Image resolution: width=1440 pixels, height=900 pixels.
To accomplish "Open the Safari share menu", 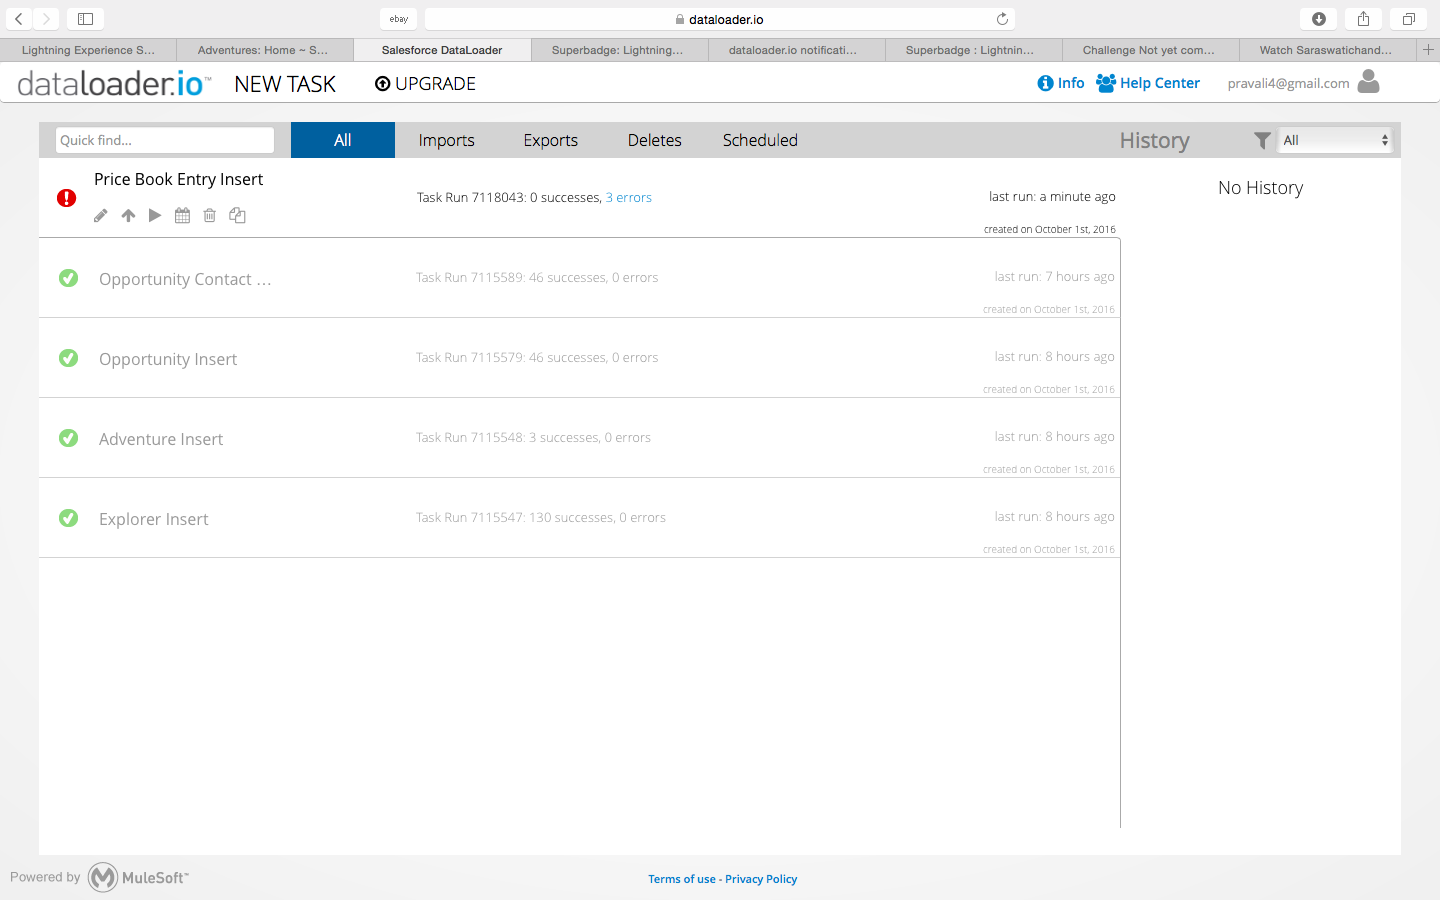I will [1363, 19].
